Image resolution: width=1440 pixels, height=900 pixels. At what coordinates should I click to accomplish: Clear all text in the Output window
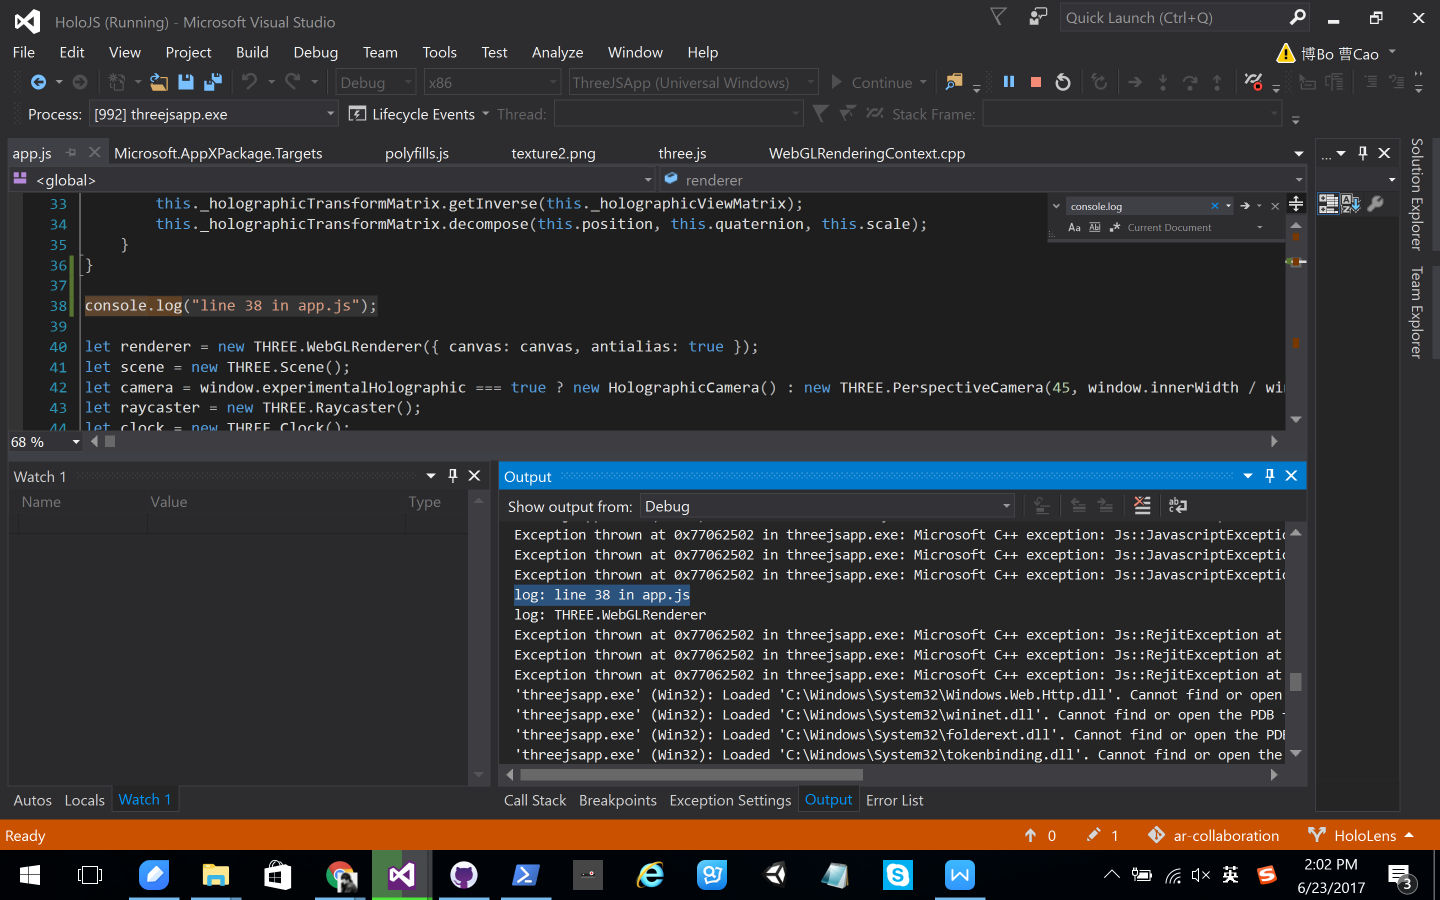coord(1142,506)
